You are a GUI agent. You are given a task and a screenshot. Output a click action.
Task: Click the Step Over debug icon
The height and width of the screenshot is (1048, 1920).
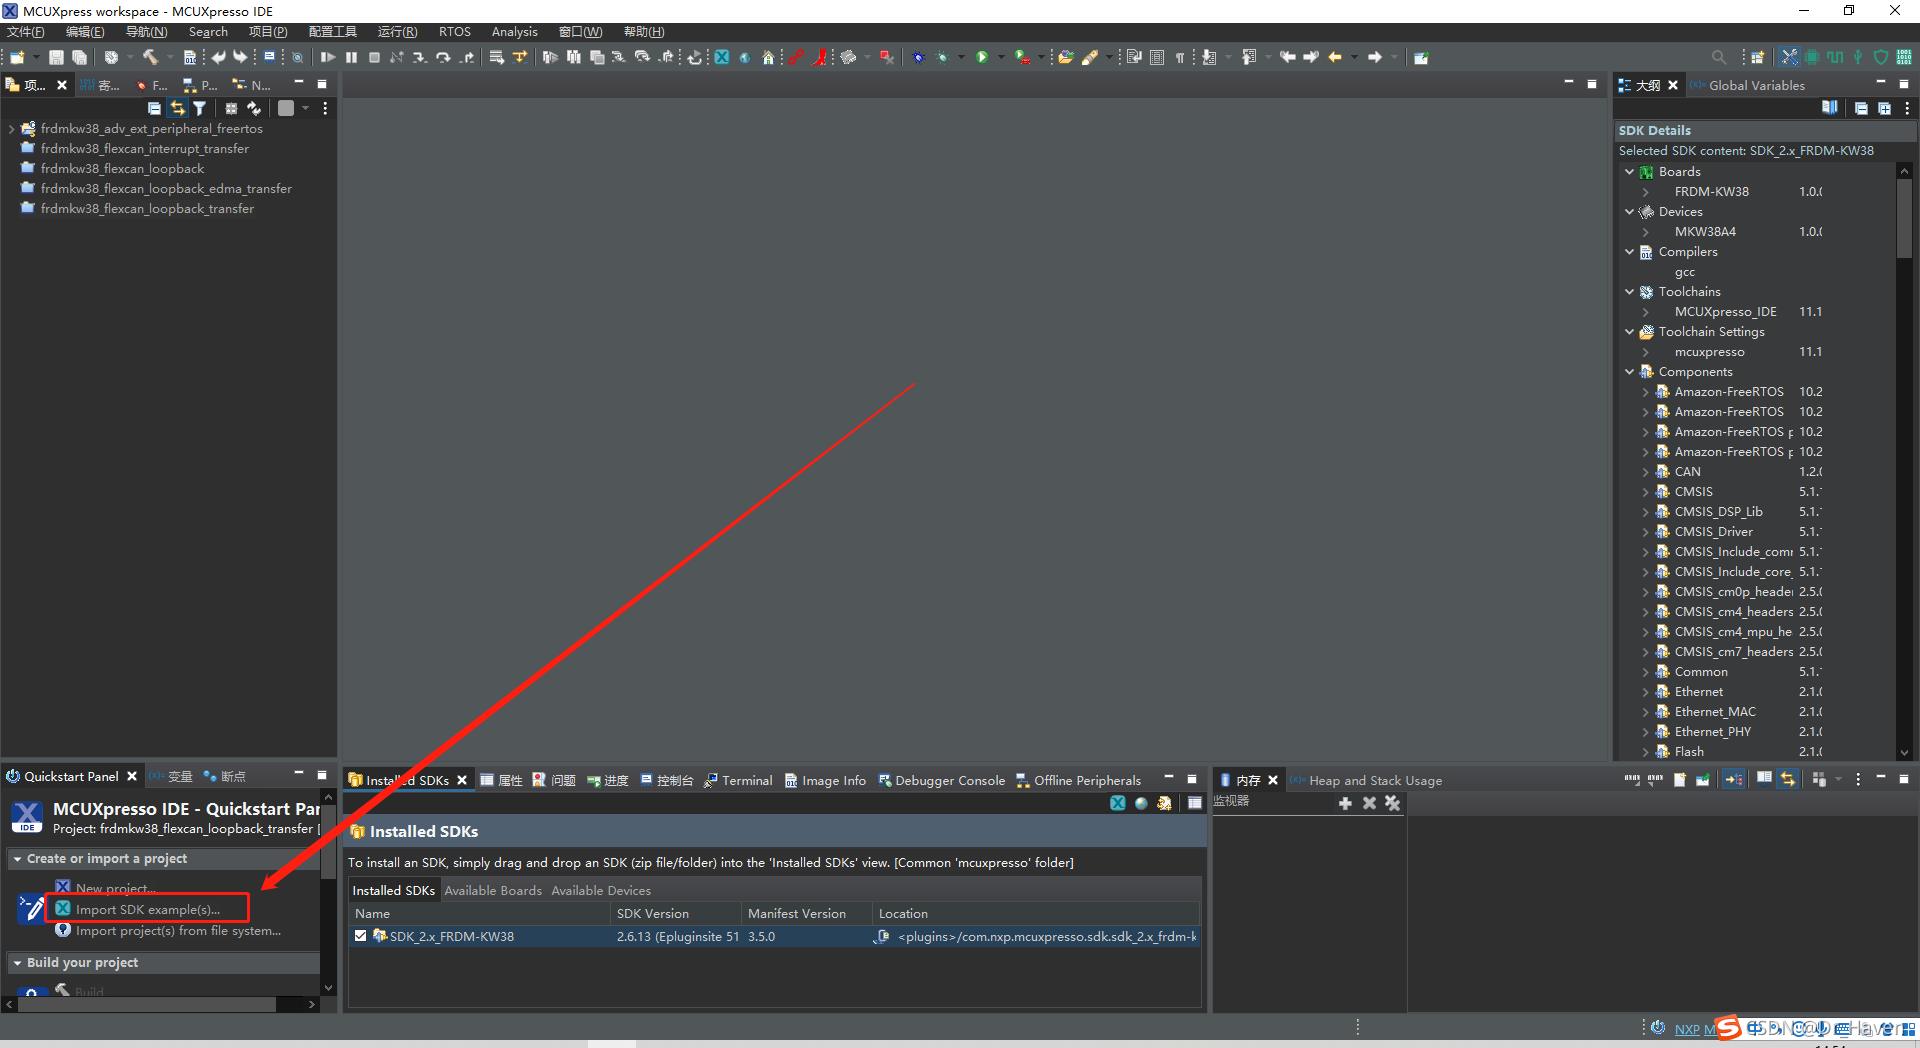point(443,57)
